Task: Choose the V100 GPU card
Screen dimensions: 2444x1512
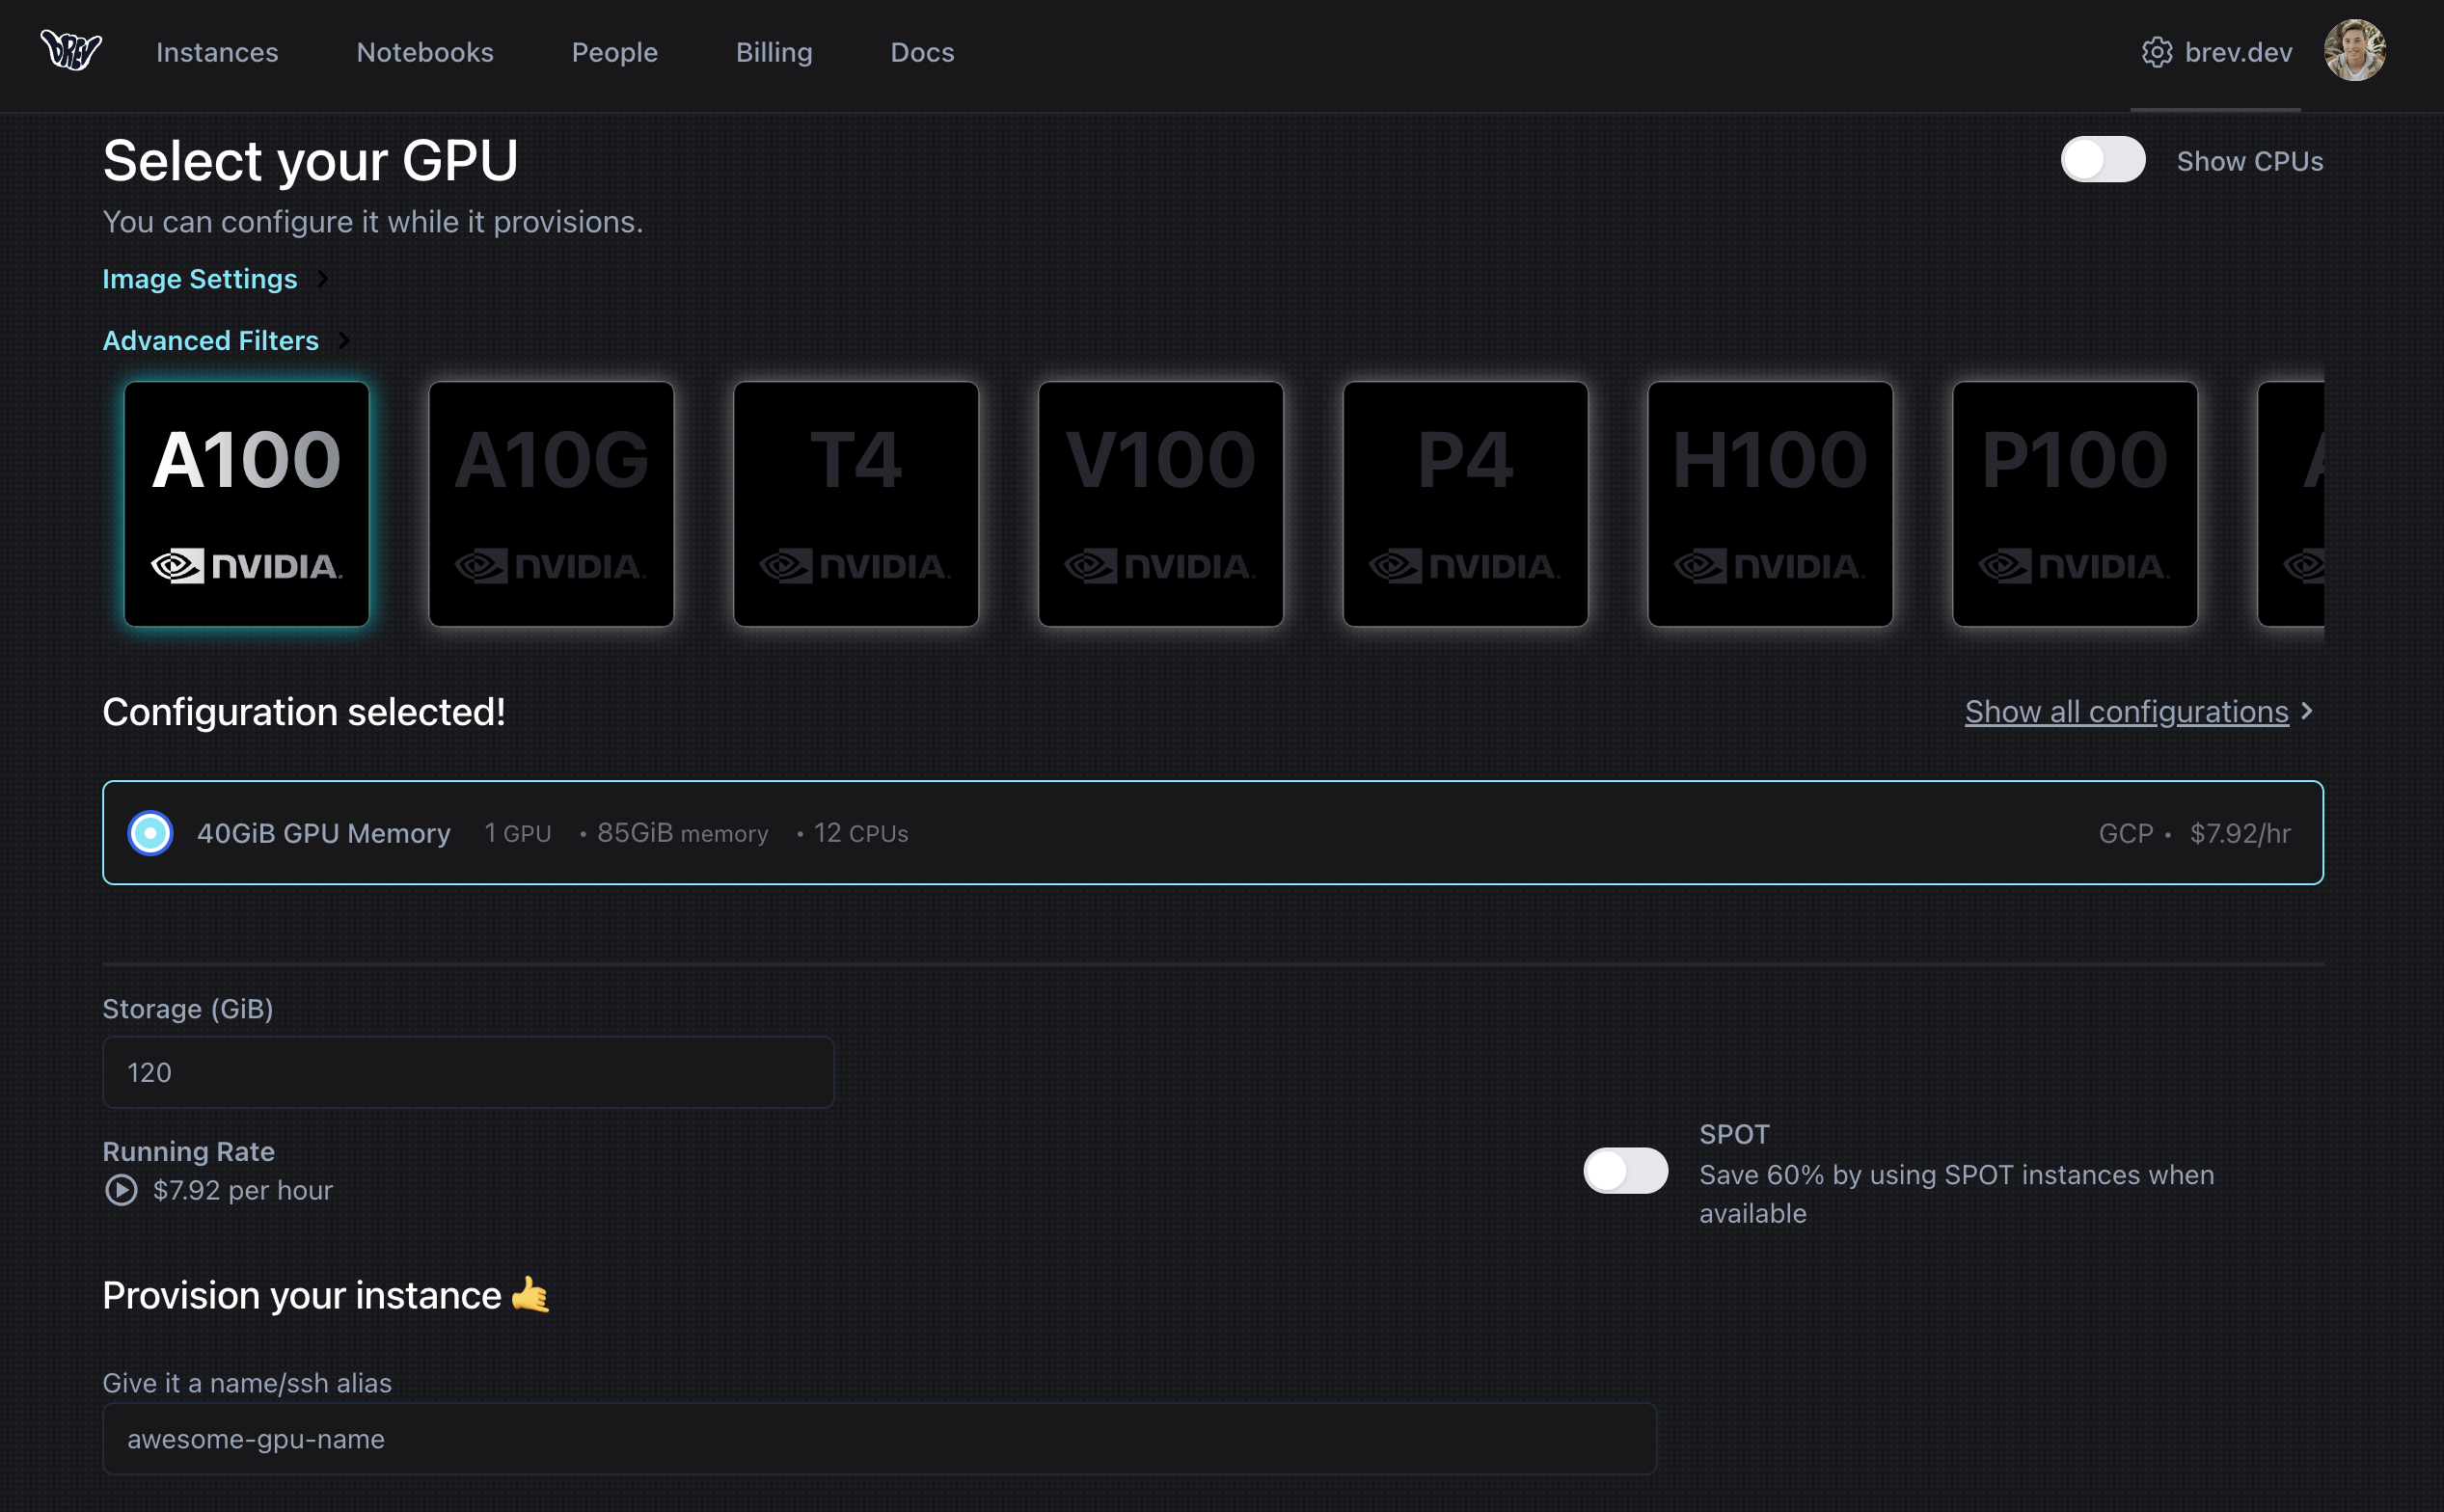Action: (x=1160, y=504)
